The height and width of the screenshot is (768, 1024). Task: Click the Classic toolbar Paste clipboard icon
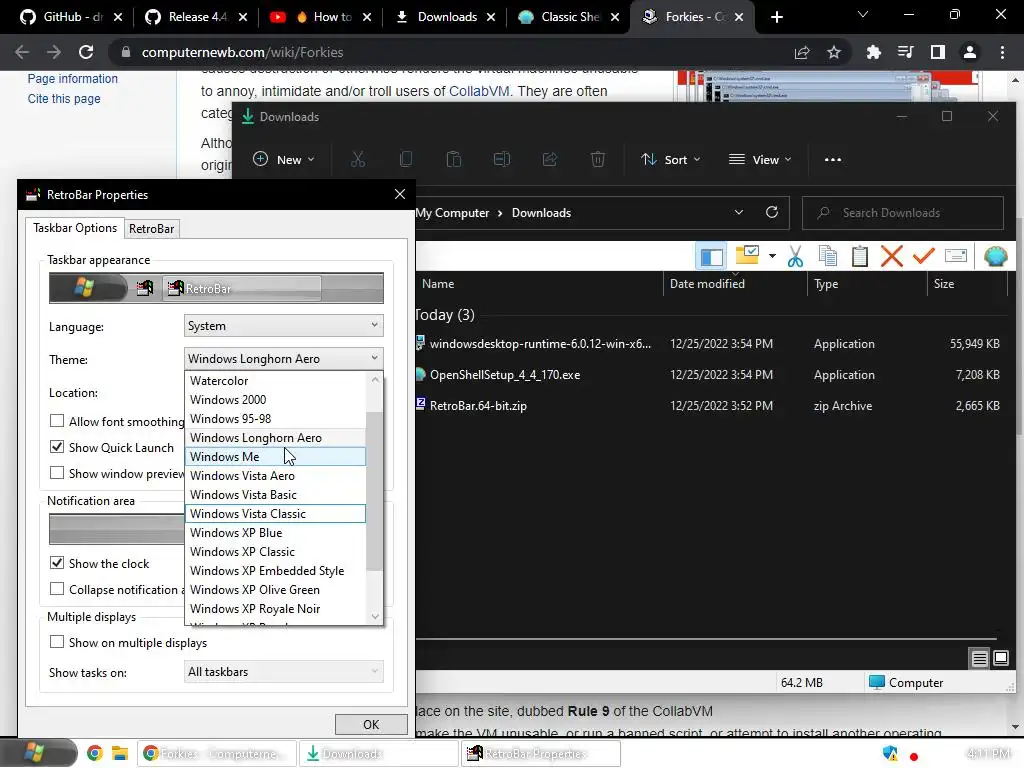click(x=859, y=257)
